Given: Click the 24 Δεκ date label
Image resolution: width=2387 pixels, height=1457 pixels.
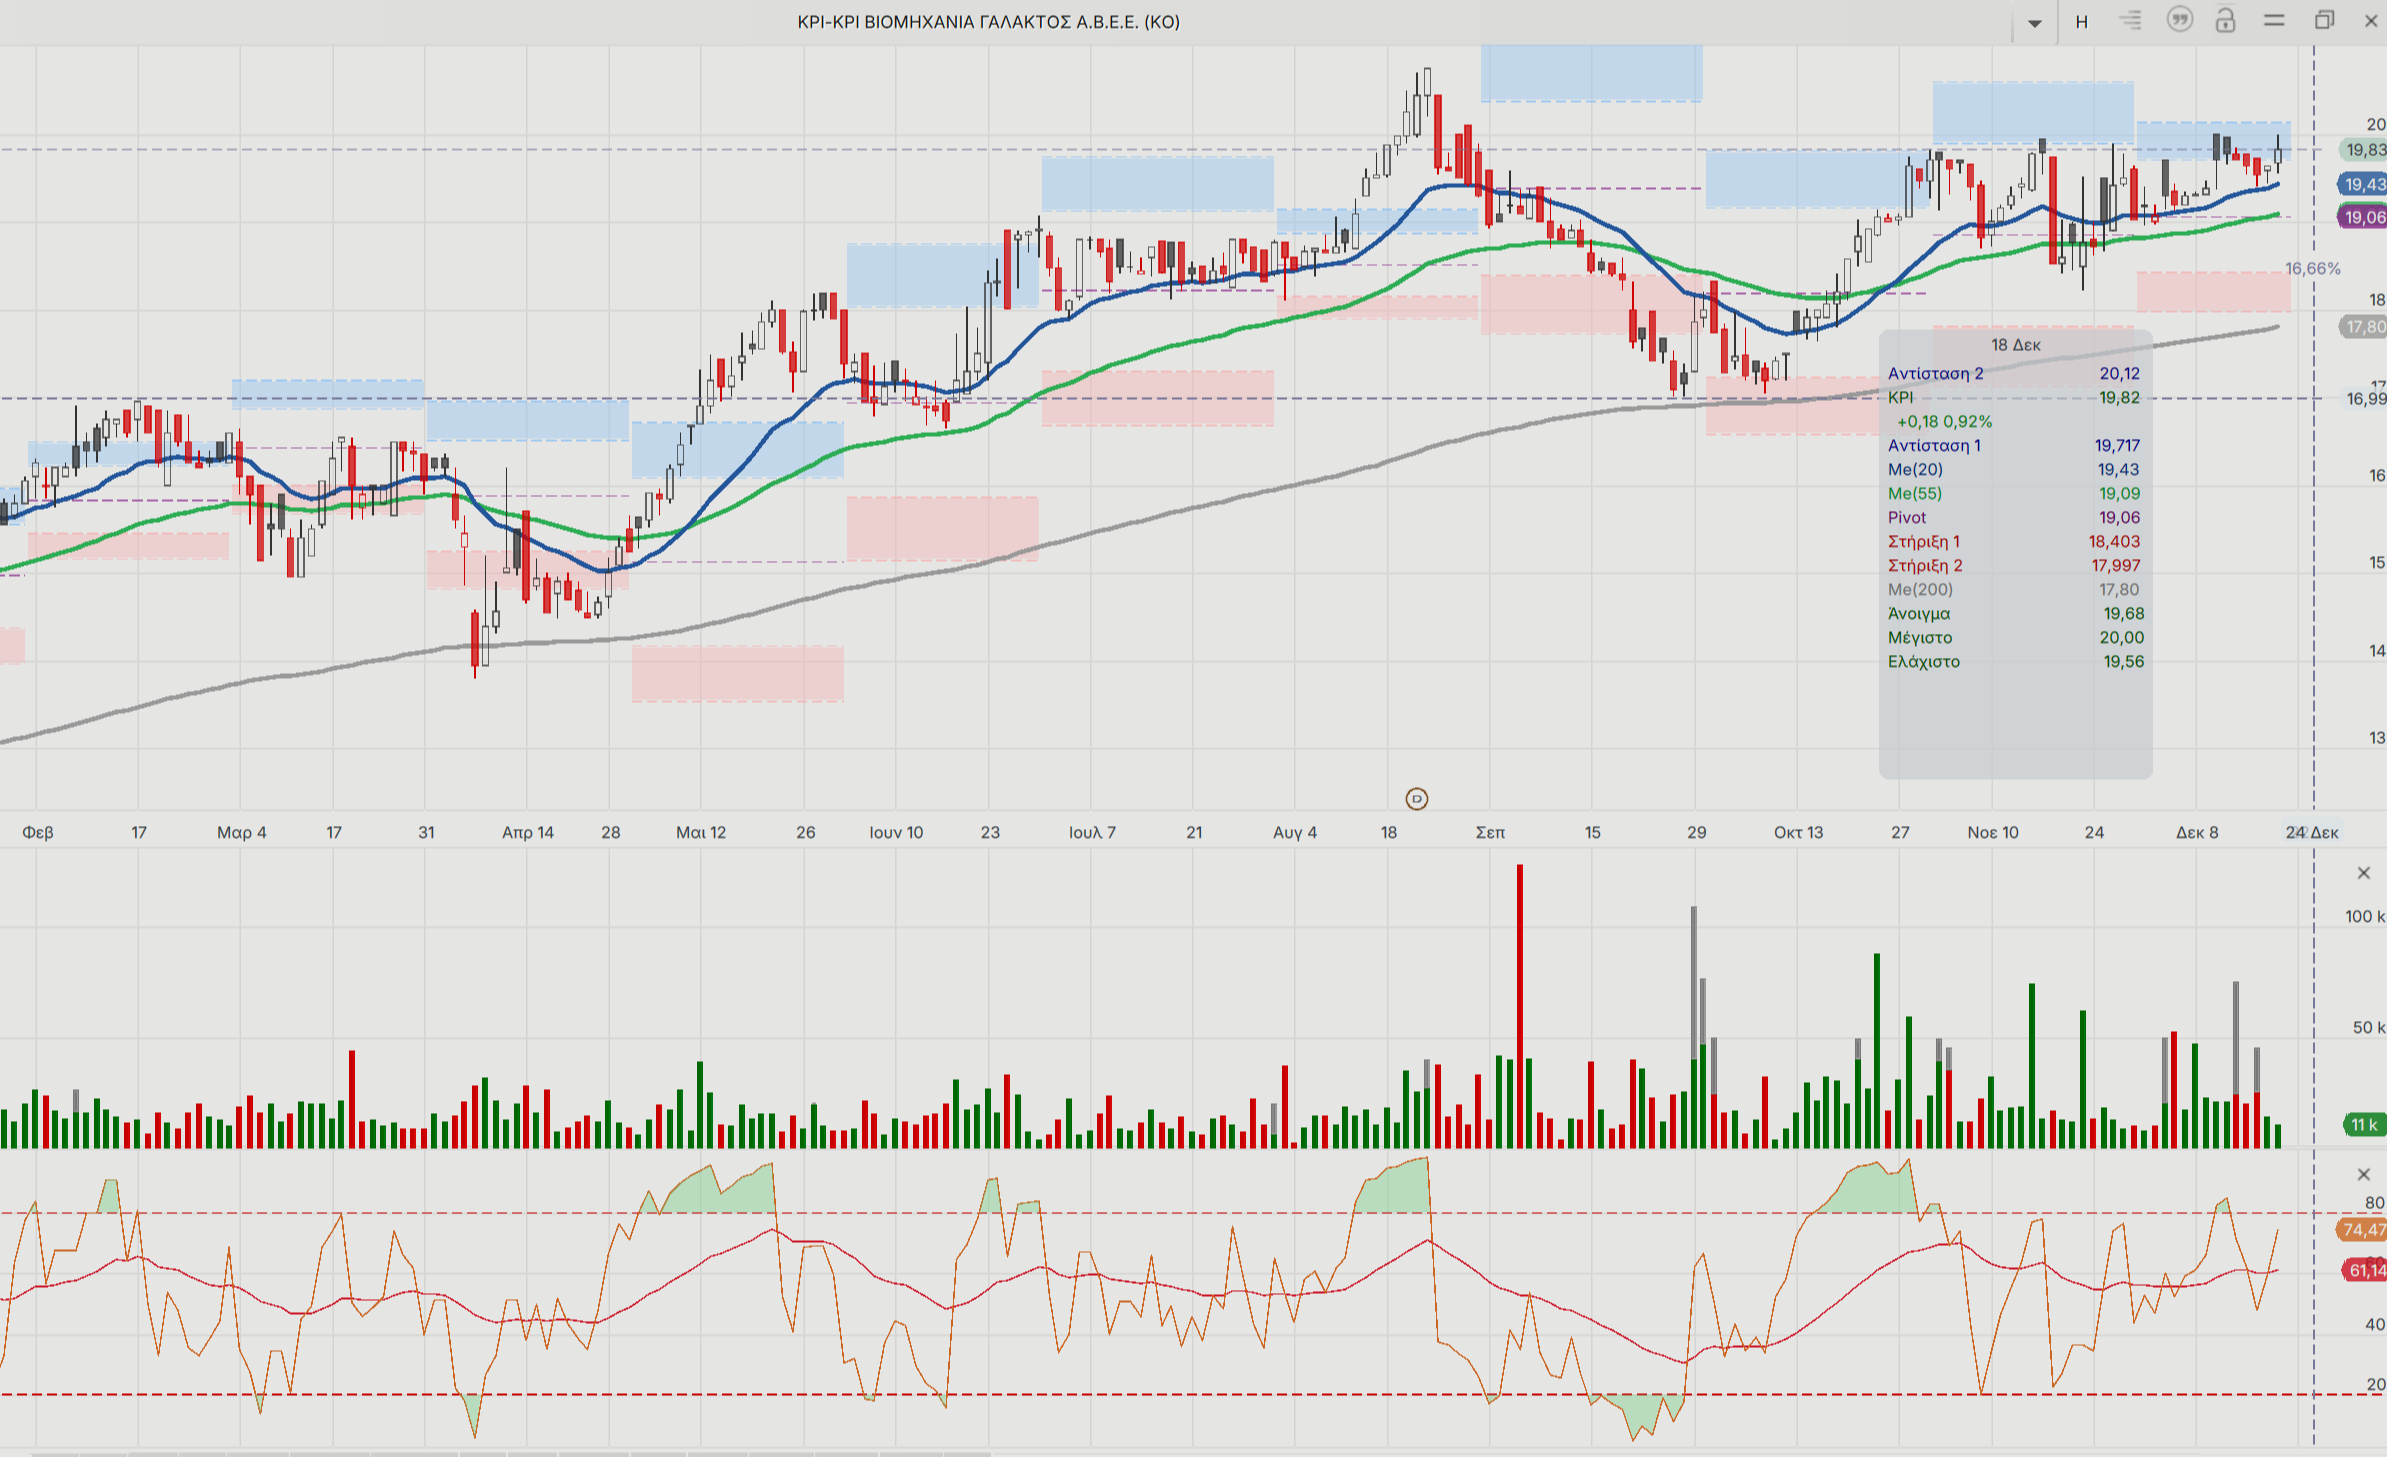Looking at the screenshot, I should point(2311,832).
